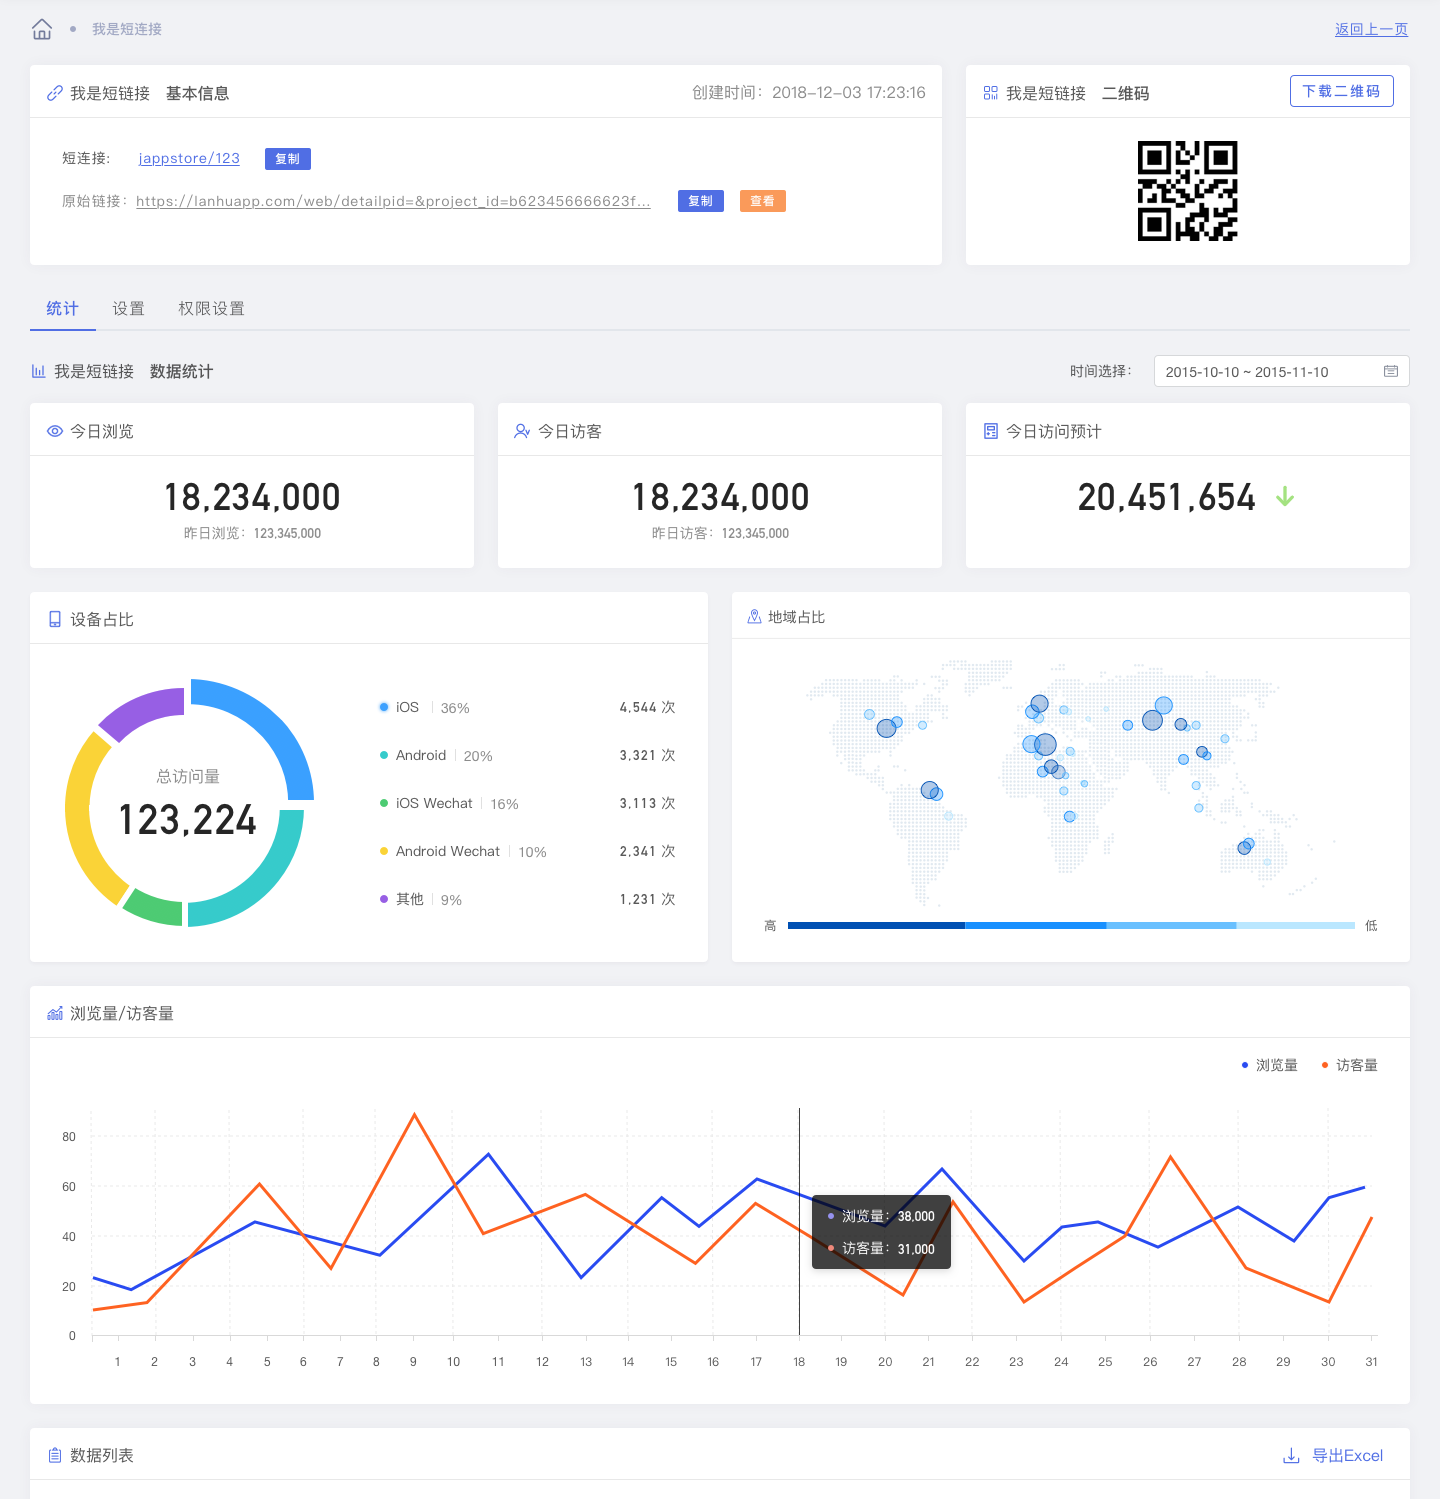Click day 18 on chart x-axis
The image size is (1440, 1499).
click(799, 1361)
